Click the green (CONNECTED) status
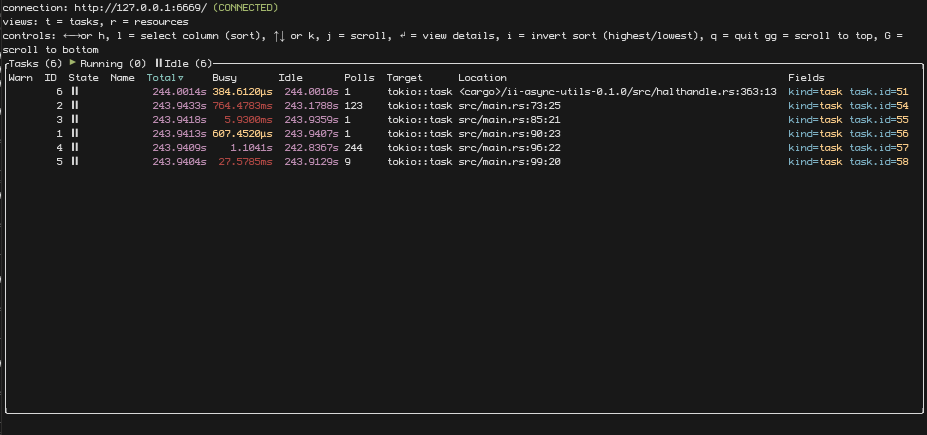Viewport: 927px width, 435px height. (x=245, y=8)
